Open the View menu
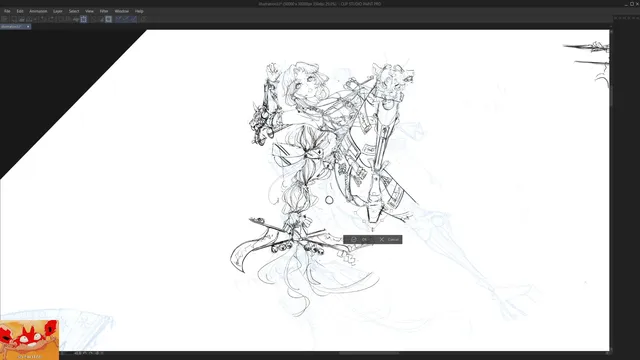The height and width of the screenshot is (360, 640). (x=89, y=11)
